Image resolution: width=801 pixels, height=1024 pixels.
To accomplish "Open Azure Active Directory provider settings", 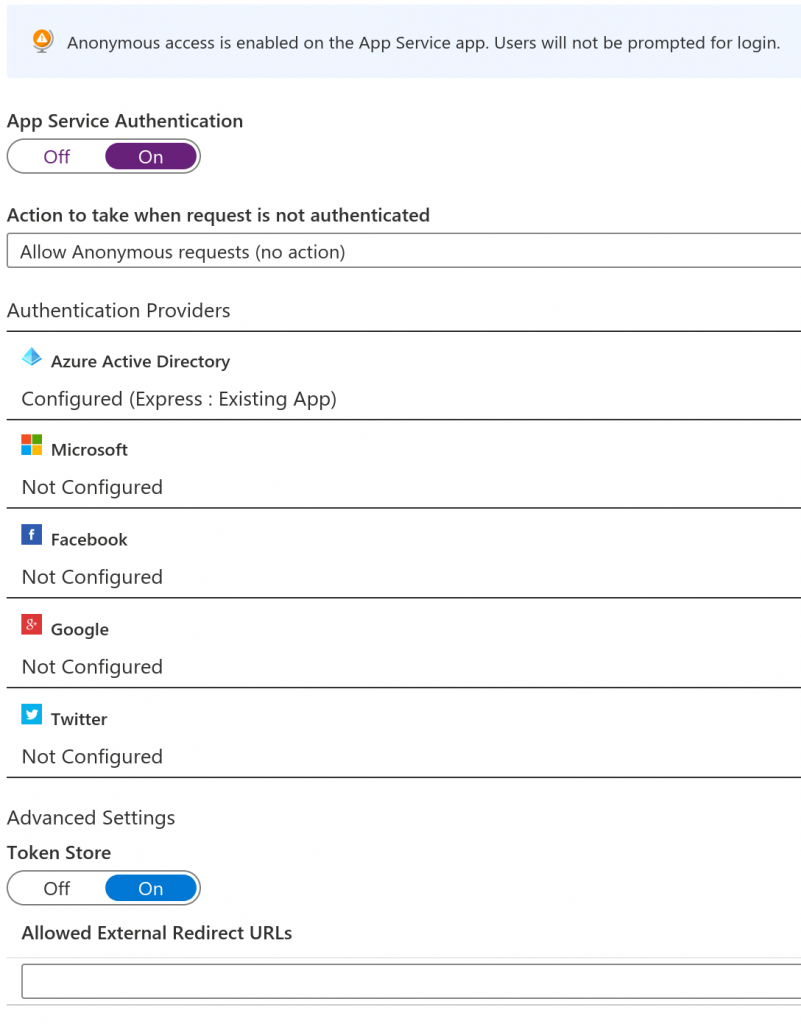I will [x=403, y=376].
